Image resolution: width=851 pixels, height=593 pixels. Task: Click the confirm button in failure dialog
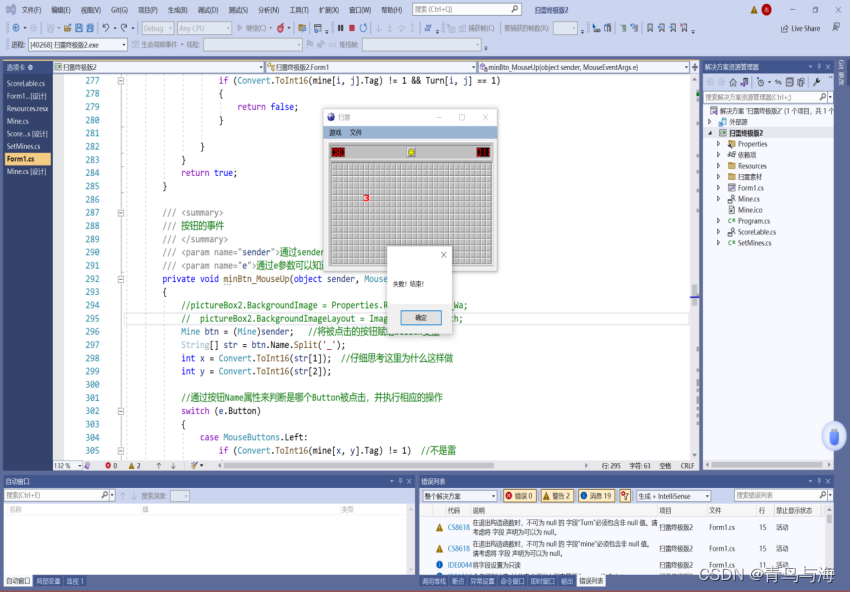pyautogui.click(x=421, y=318)
